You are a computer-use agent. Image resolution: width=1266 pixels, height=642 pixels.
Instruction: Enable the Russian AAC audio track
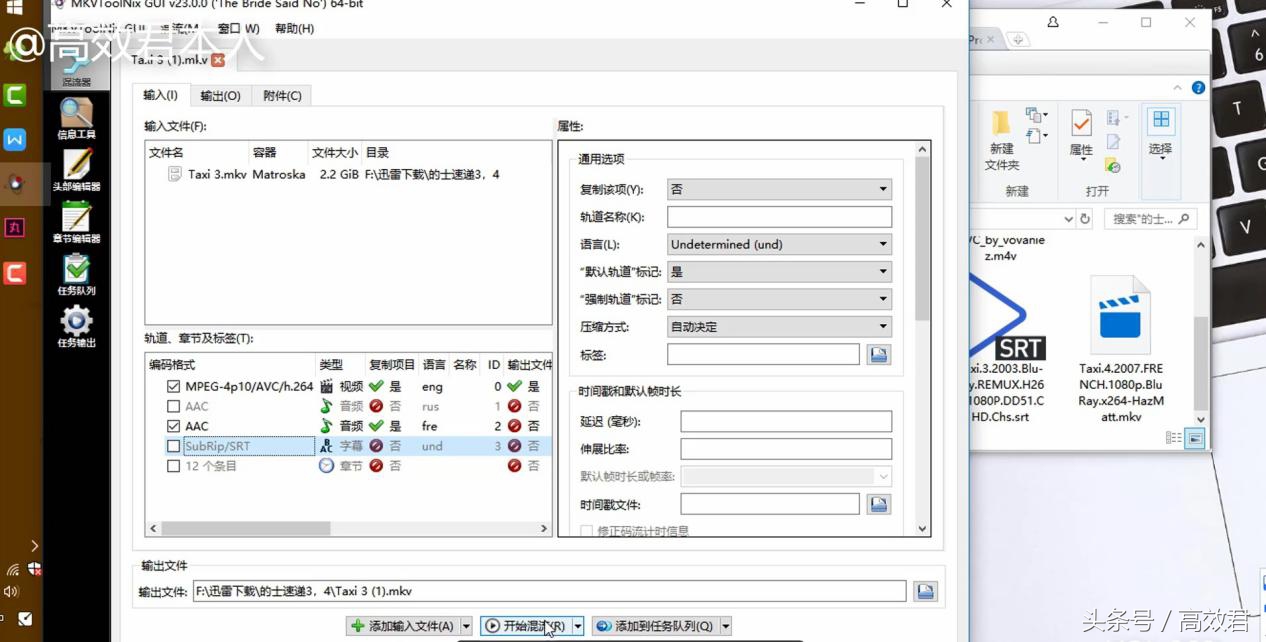173,406
